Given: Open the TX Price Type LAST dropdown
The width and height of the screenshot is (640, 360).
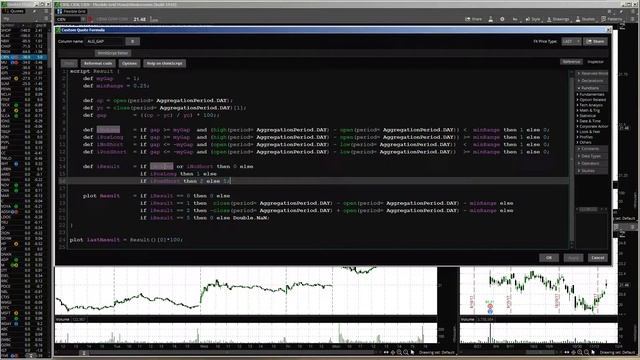Looking at the screenshot, I should [571, 41].
